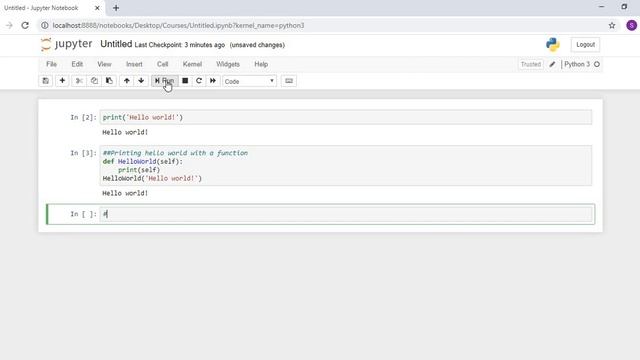Click into the HelloWorld function code cell

pyautogui.click(x=346, y=165)
